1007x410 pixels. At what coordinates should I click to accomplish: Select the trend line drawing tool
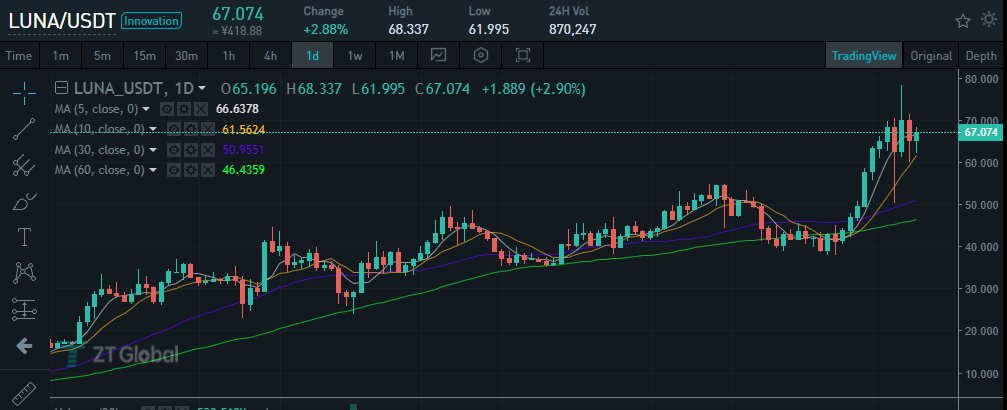click(24, 129)
